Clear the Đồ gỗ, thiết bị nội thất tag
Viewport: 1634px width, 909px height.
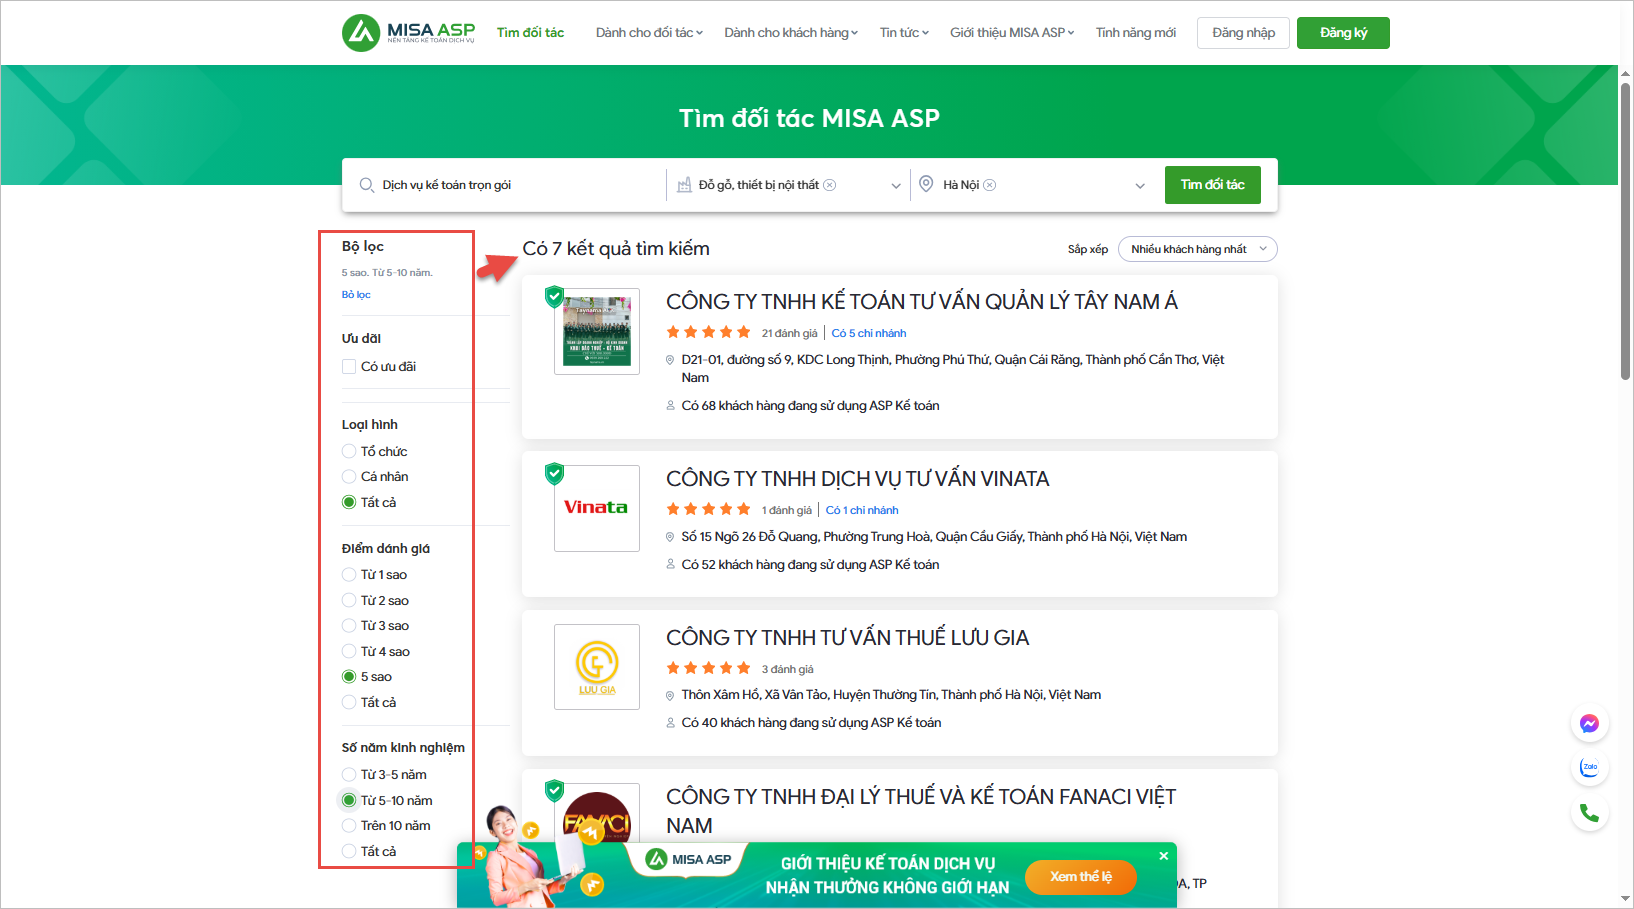pos(830,185)
